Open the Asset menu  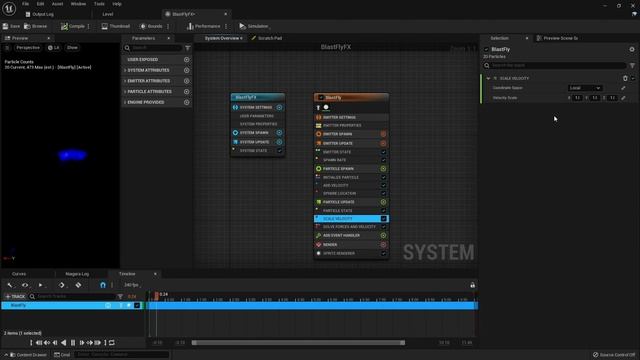[57, 4]
